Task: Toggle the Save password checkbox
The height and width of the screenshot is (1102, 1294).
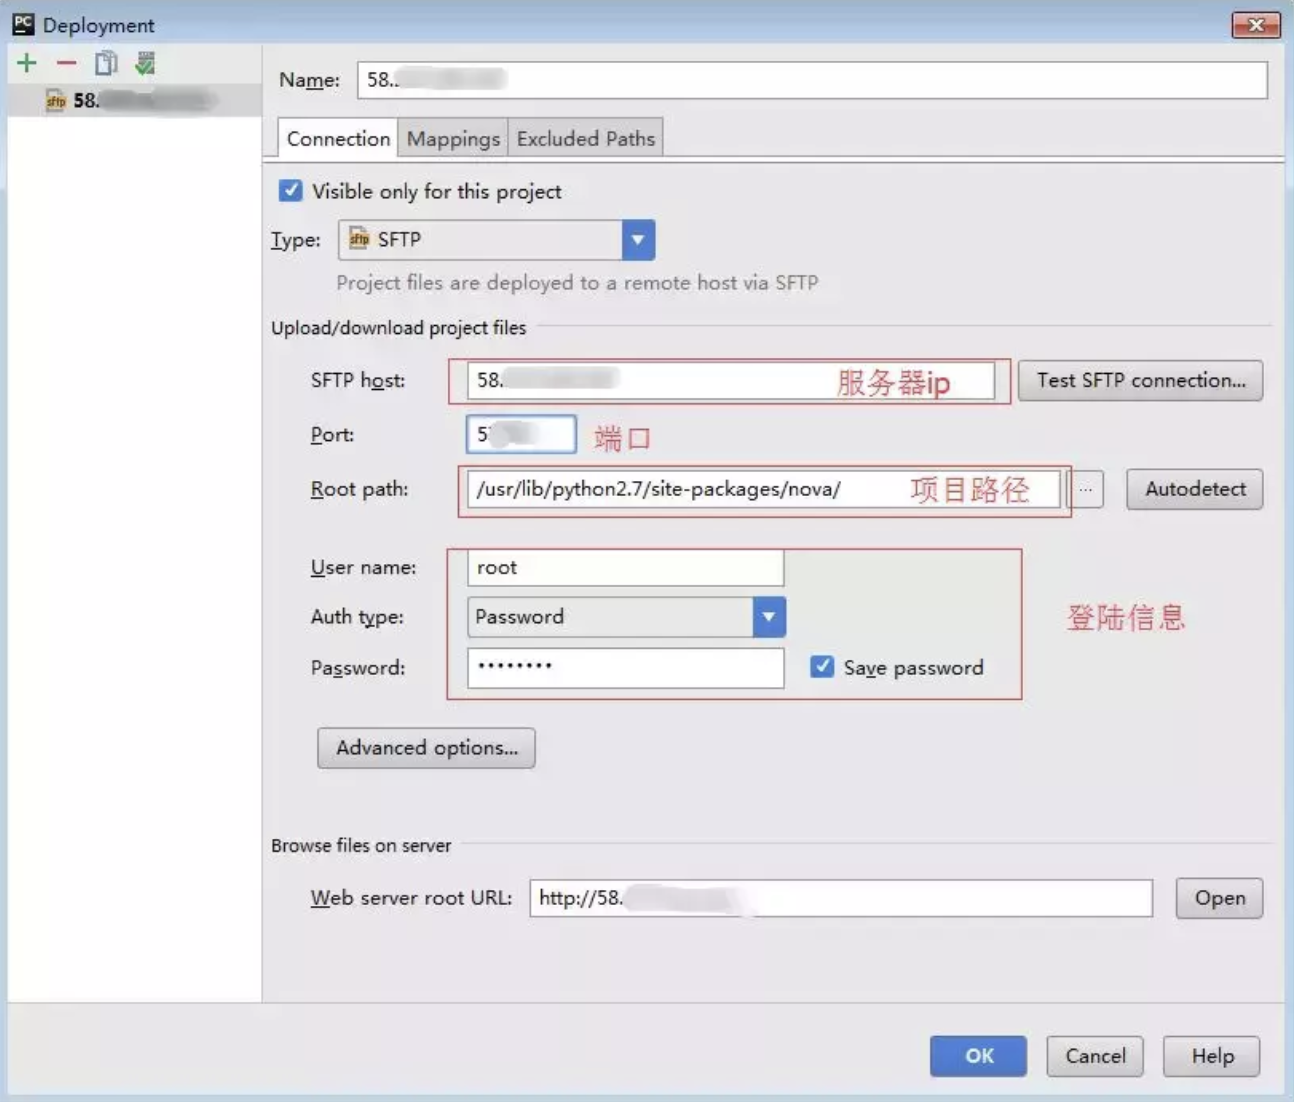Action: [x=822, y=667]
